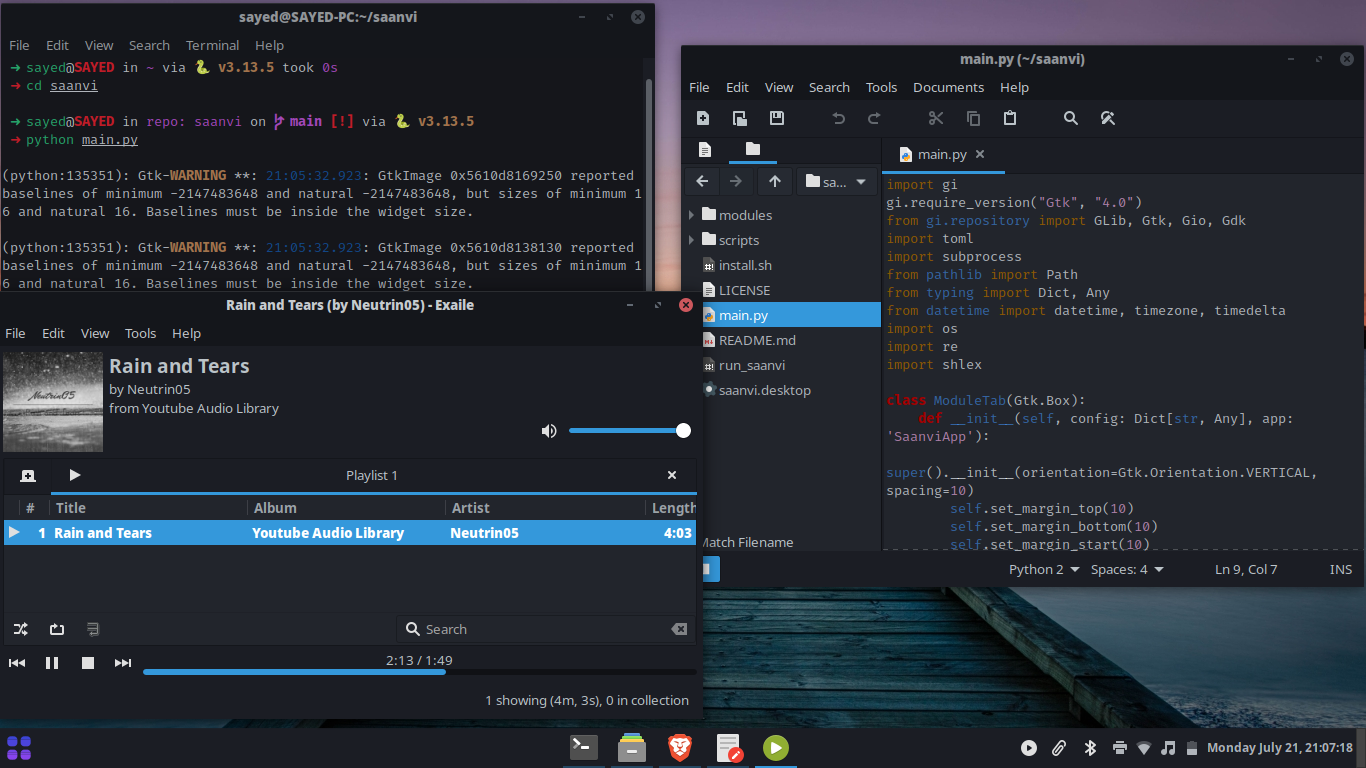Sort playlist by Title column header
The width and height of the screenshot is (1366, 768).
148,508
